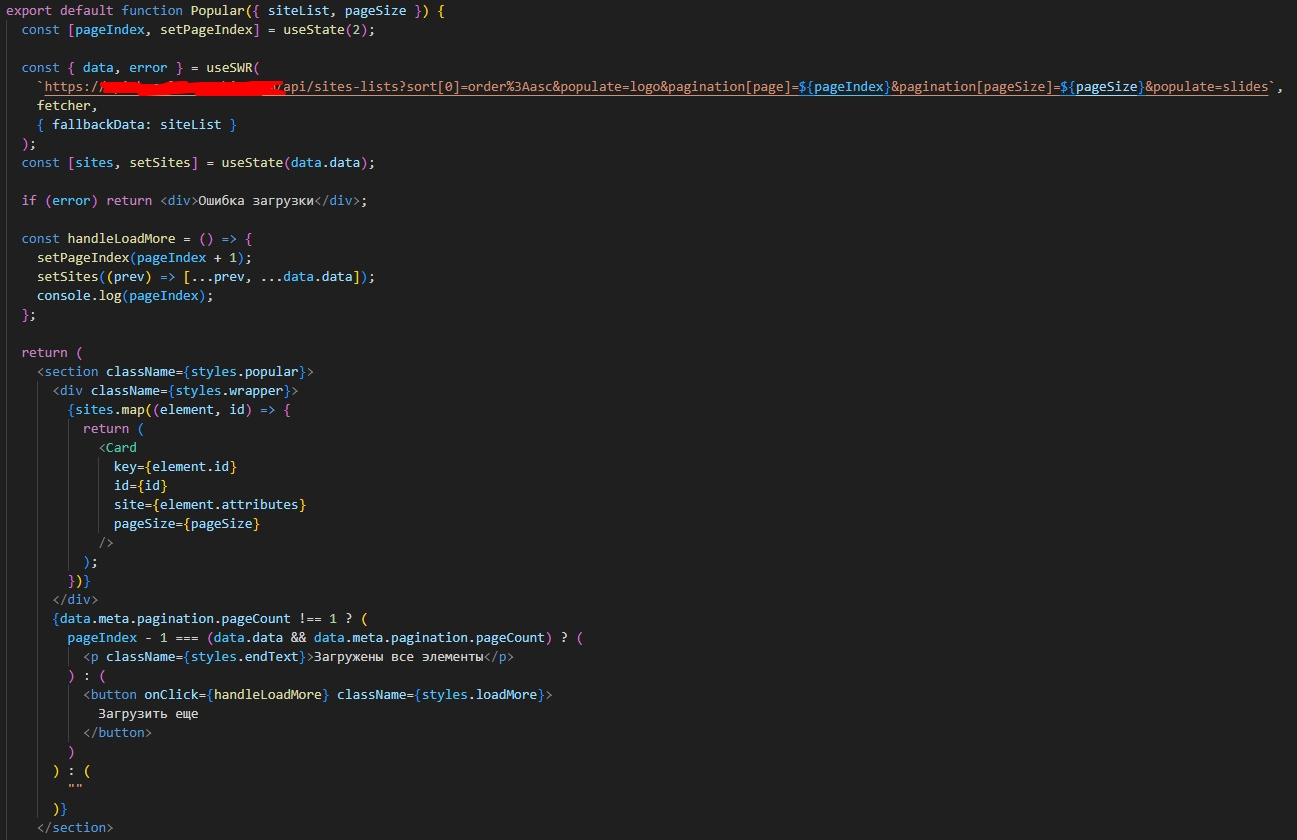
Task: Click the "useSWR(" call
Action: (x=233, y=67)
